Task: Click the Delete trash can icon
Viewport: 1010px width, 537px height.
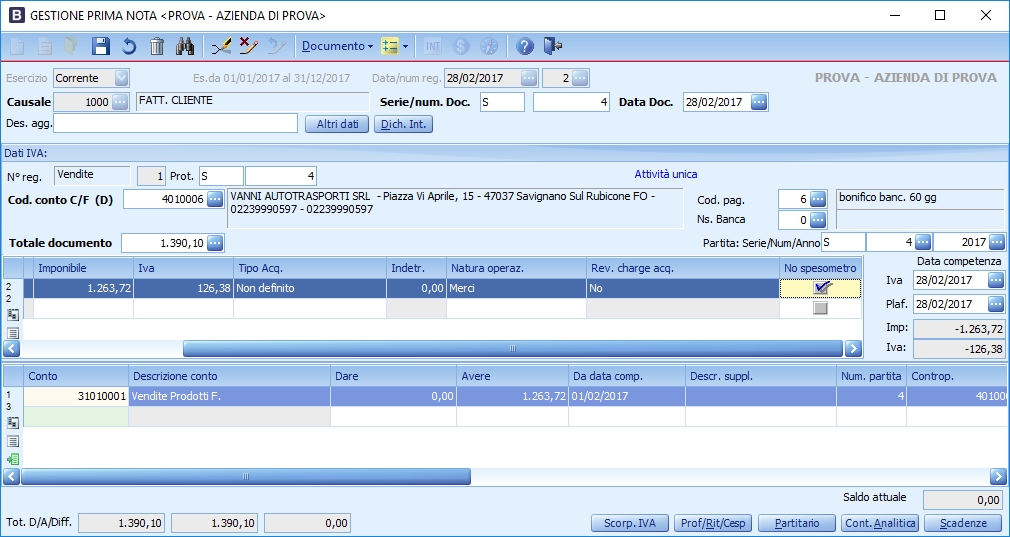Action: (x=157, y=46)
